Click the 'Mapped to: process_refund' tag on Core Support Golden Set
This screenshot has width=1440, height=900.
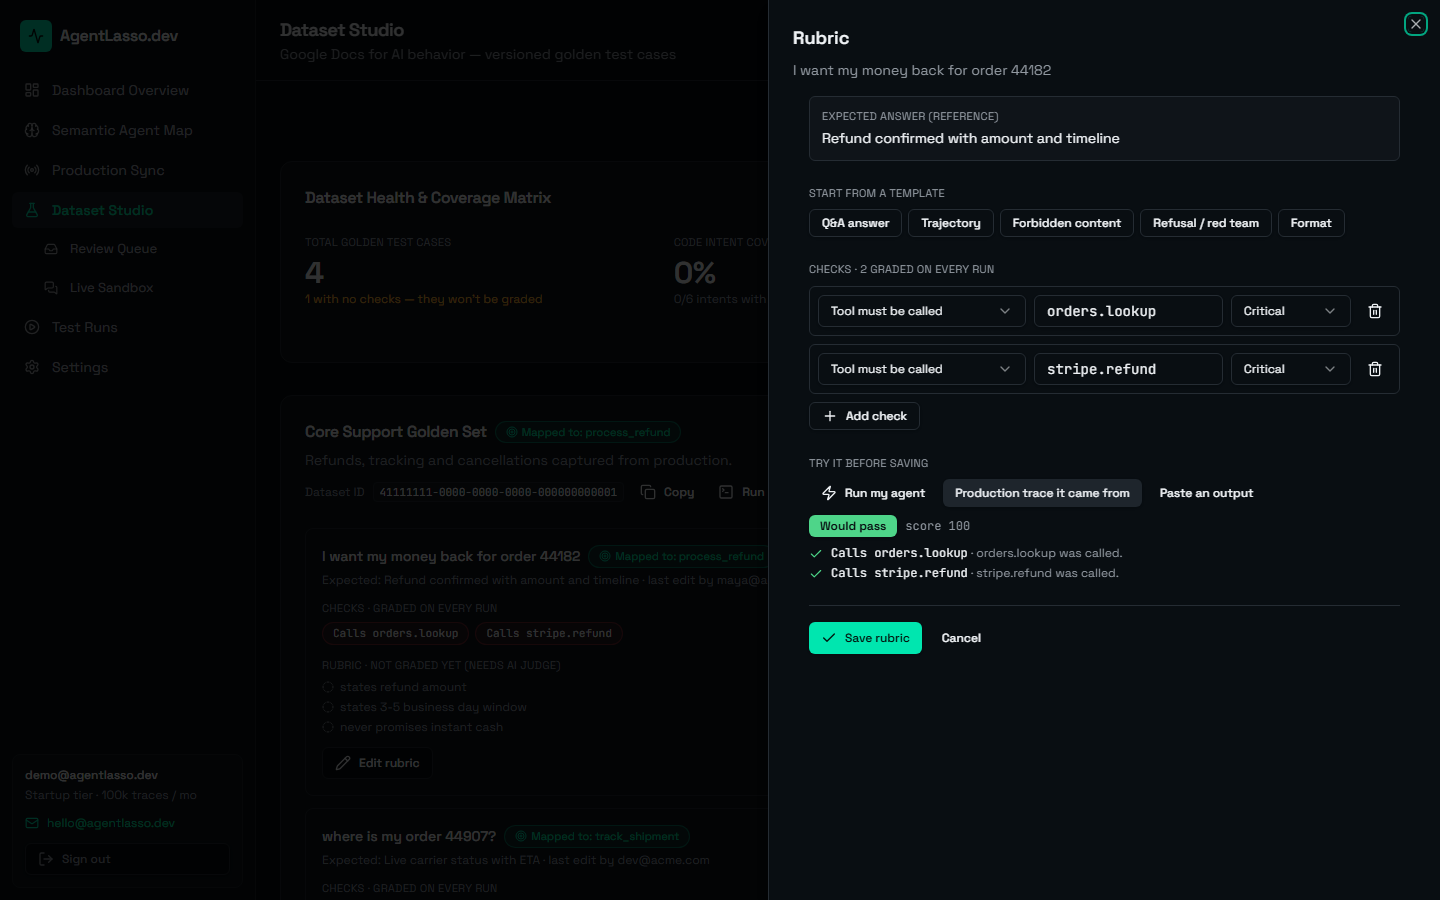[588, 432]
